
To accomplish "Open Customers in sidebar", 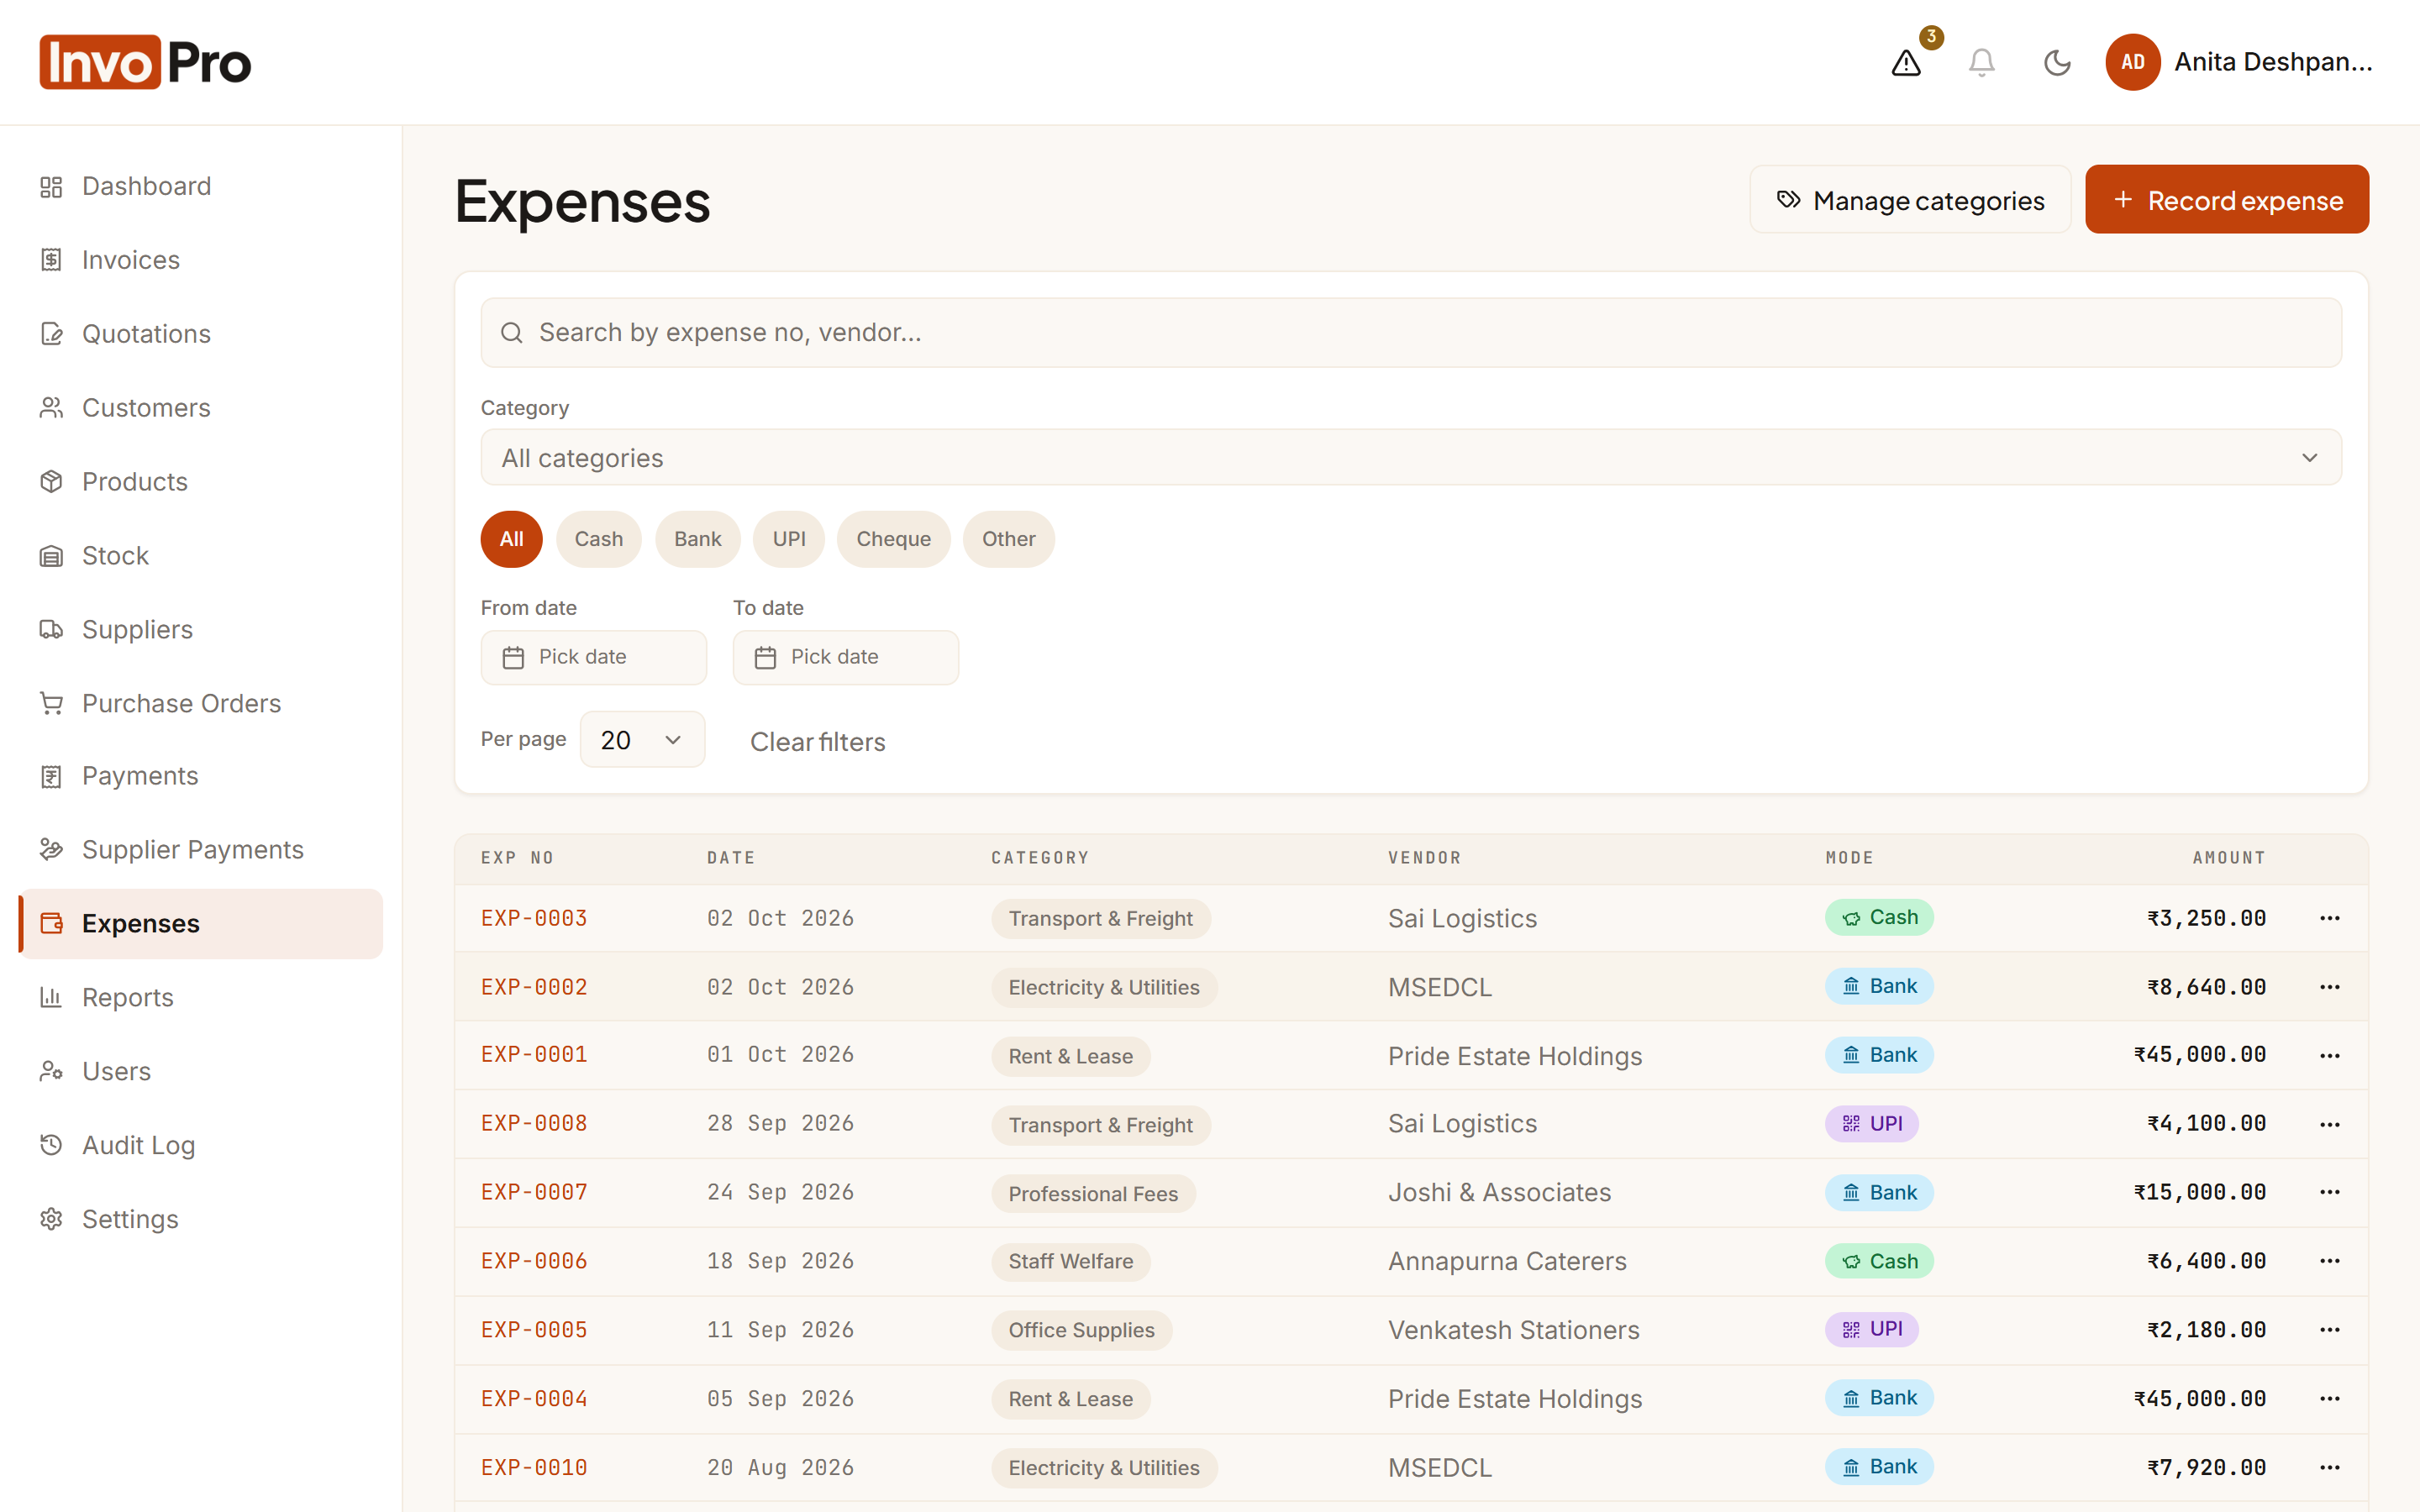I will pyautogui.click(x=201, y=408).
